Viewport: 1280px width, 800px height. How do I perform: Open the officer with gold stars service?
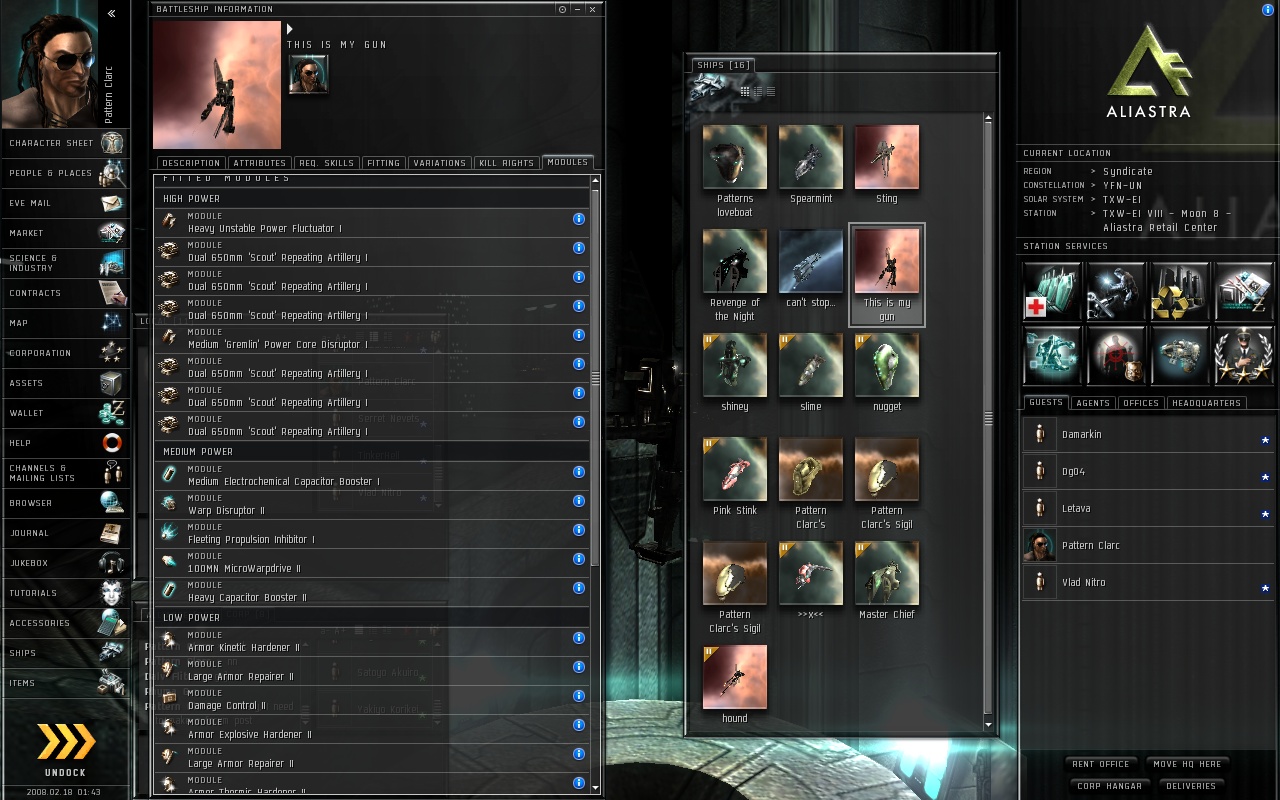click(1244, 355)
